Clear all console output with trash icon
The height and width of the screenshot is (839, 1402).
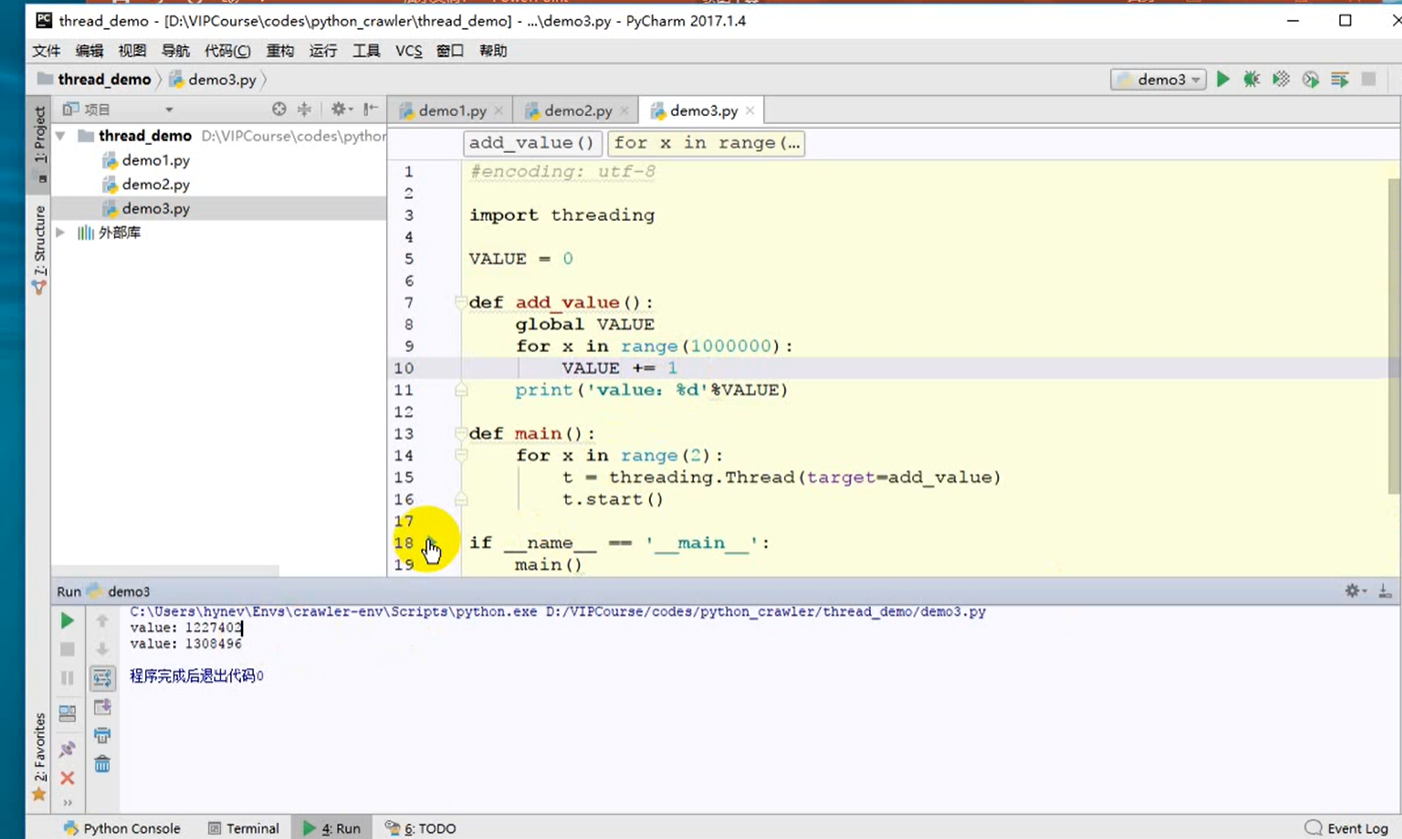[x=102, y=764]
